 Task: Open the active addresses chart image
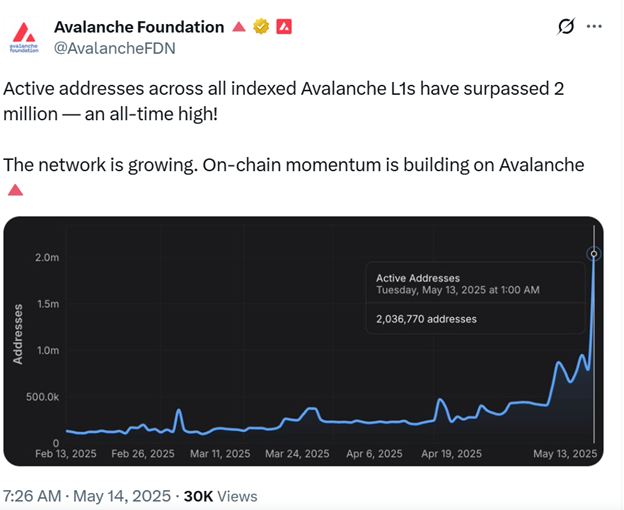coord(304,341)
